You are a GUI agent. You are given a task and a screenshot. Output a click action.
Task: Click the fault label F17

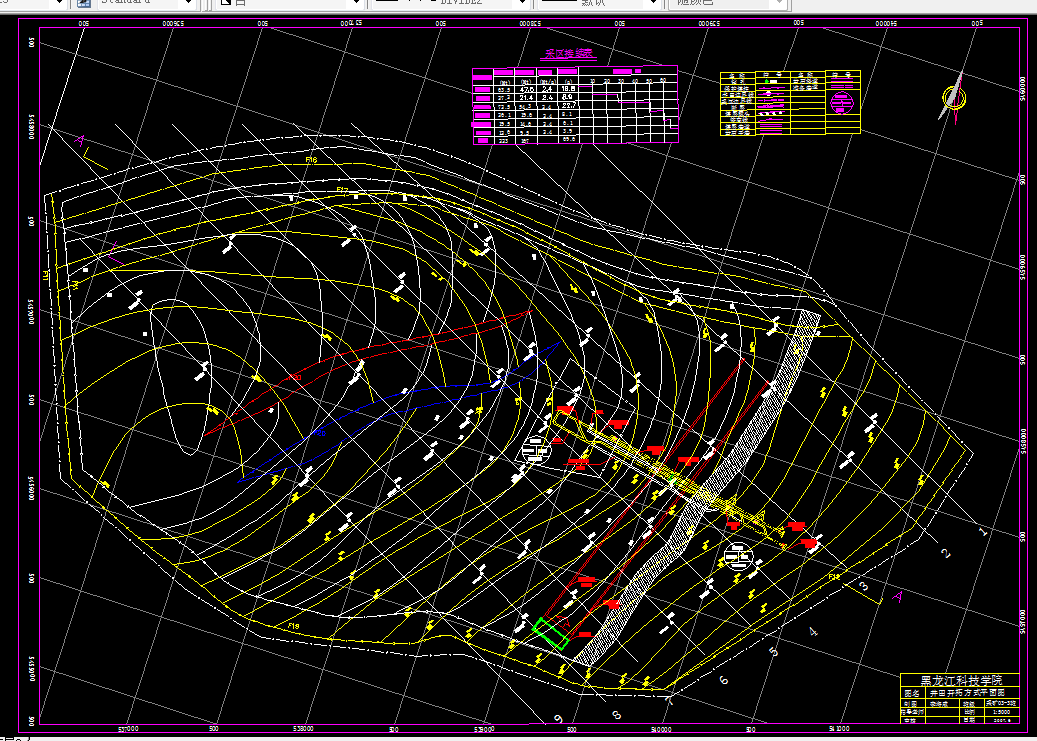(x=342, y=191)
